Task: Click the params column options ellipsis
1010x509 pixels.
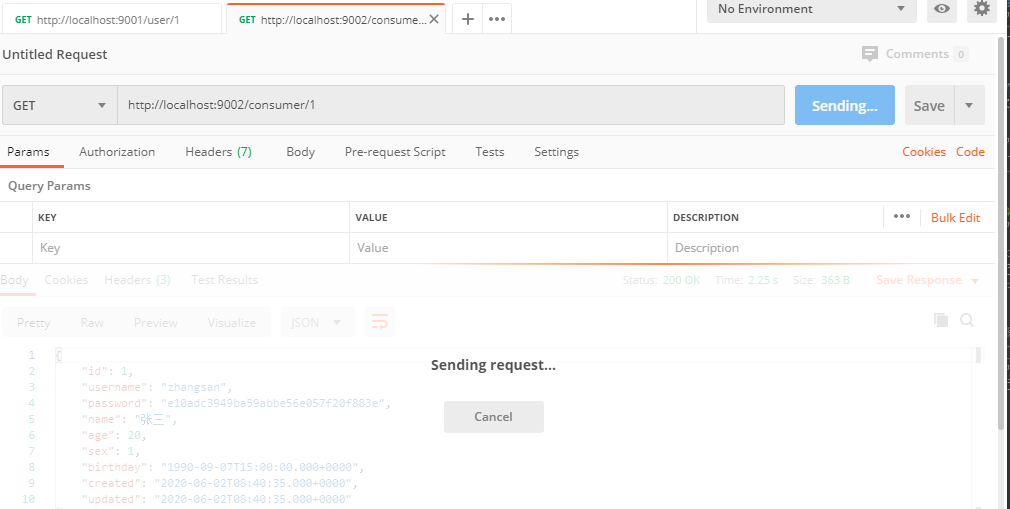Action: coord(902,217)
